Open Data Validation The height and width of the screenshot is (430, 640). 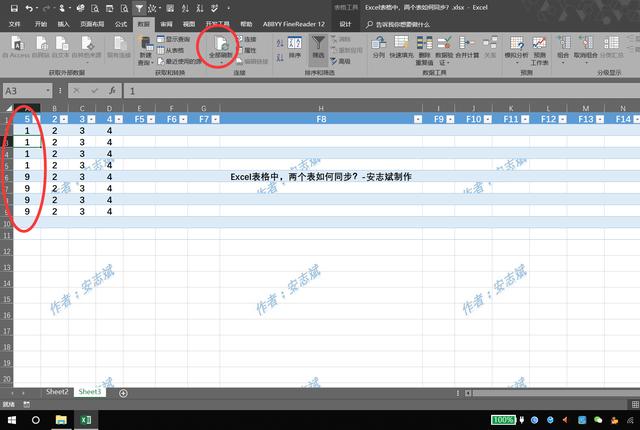click(444, 51)
